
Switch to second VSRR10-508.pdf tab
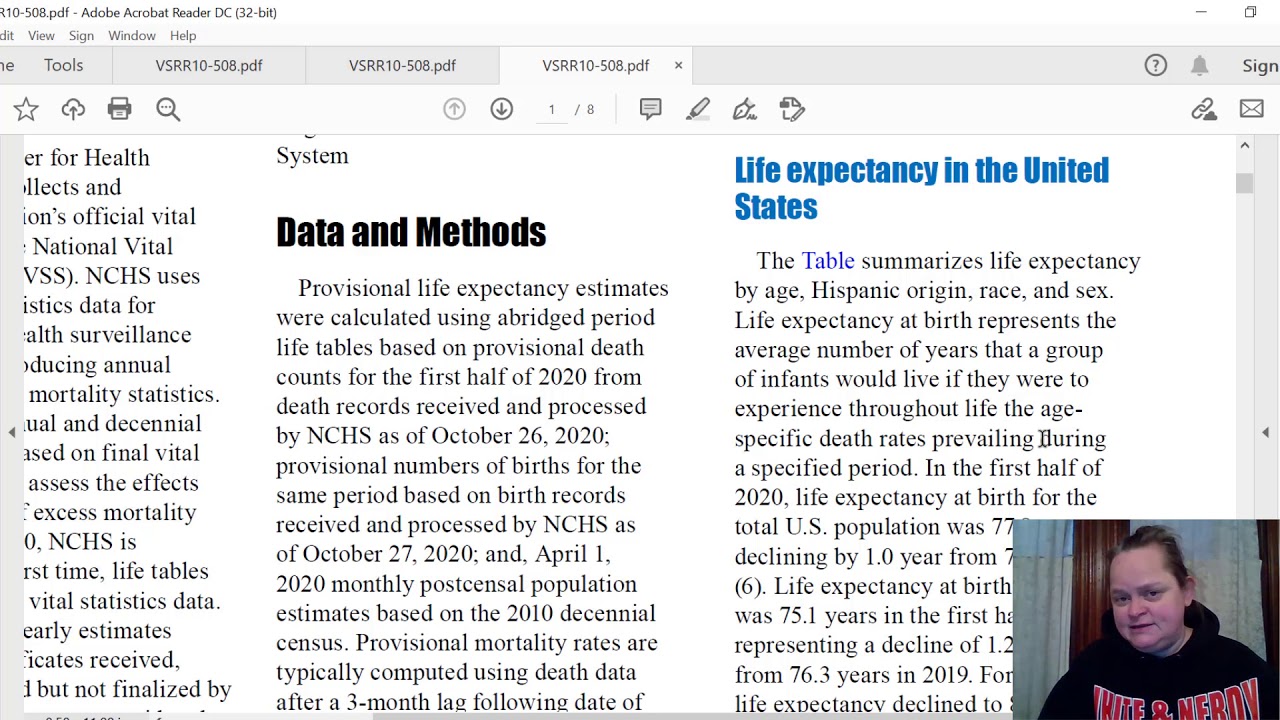pos(402,65)
